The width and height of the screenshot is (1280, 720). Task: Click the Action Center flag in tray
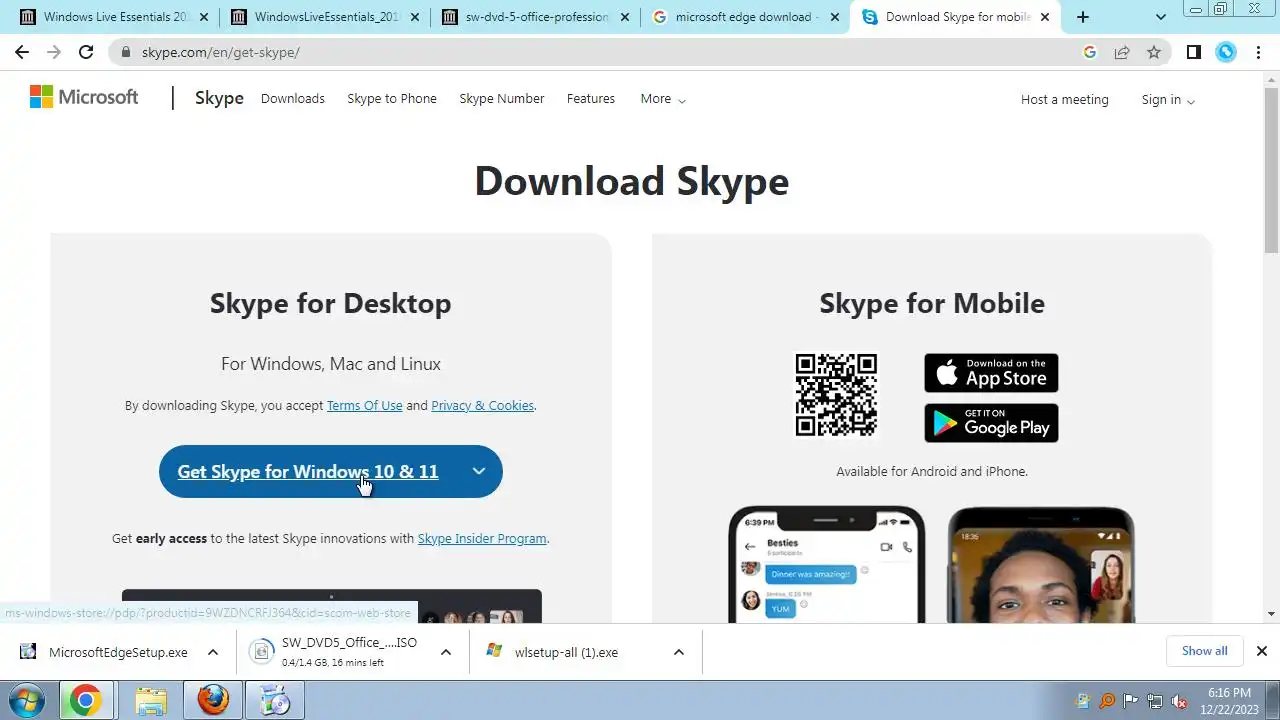point(1131,701)
